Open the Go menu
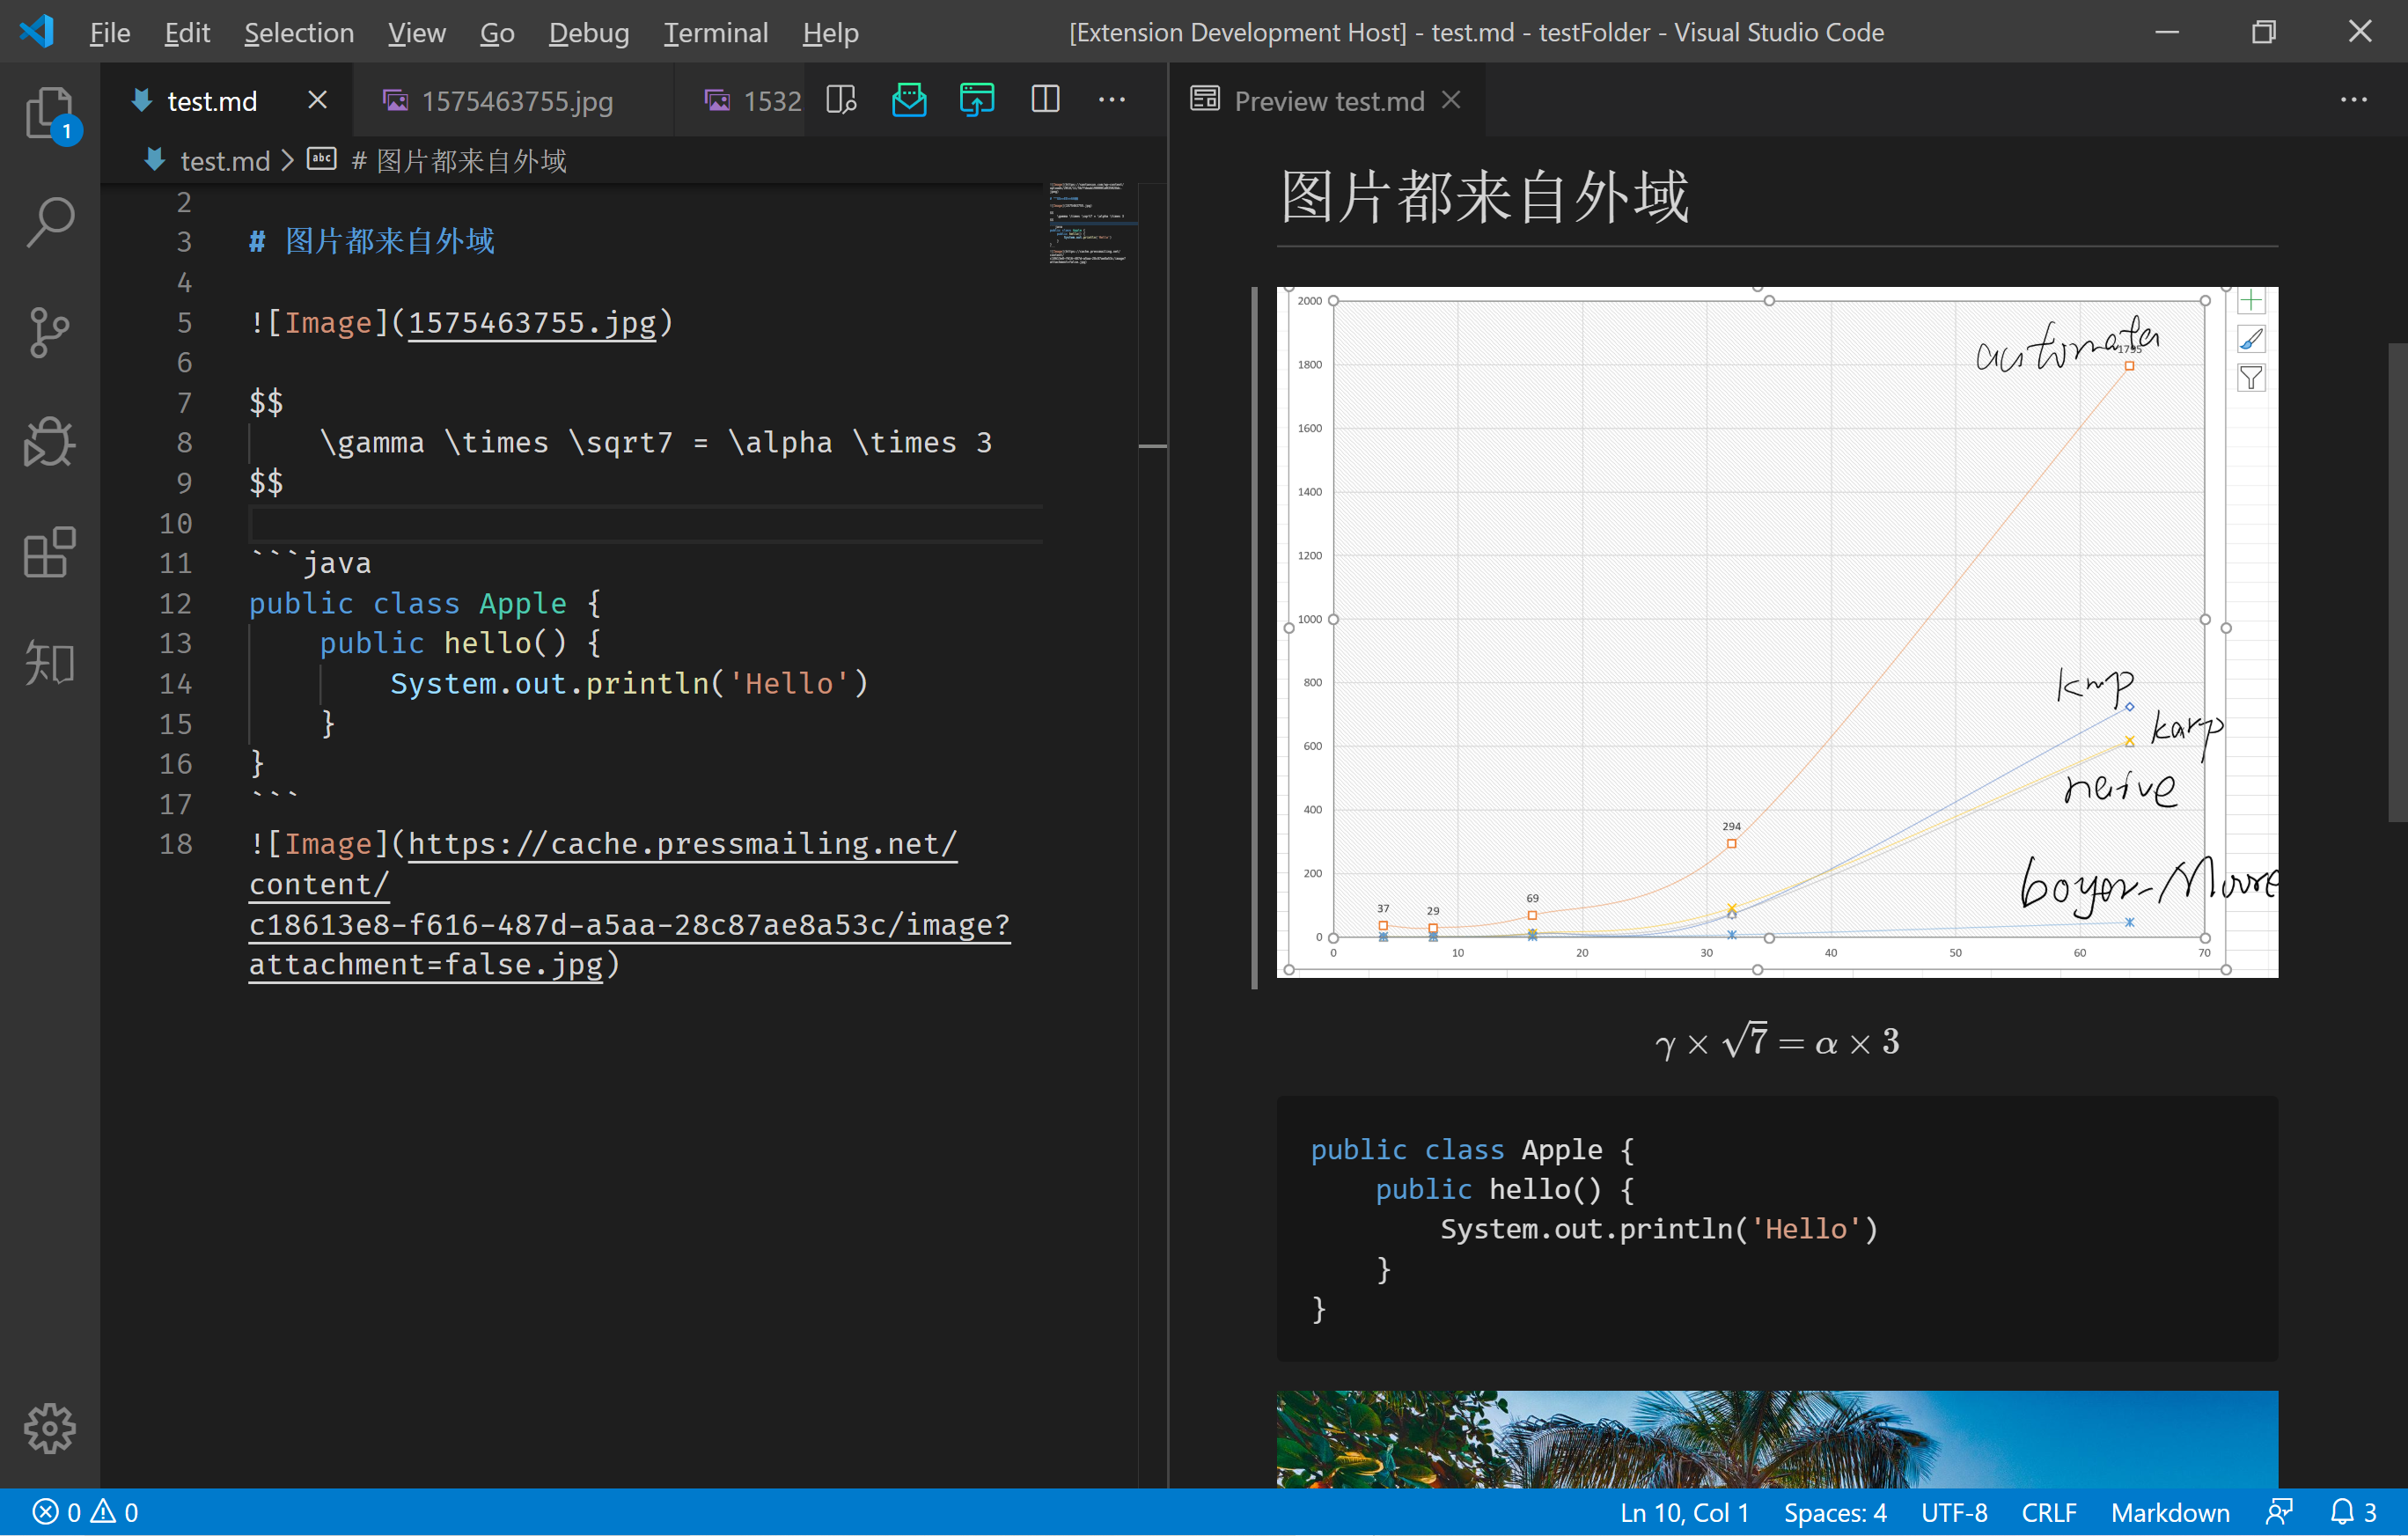Viewport: 2408px width, 1536px height. pyautogui.click(x=497, y=33)
